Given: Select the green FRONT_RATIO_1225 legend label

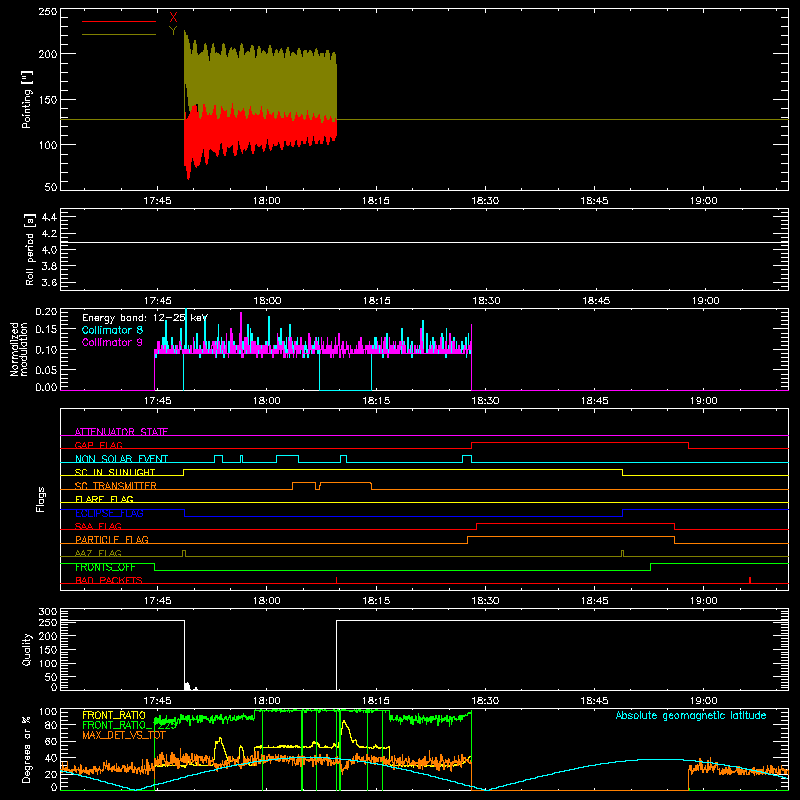Looking at the screenshot, I should 129,725.
